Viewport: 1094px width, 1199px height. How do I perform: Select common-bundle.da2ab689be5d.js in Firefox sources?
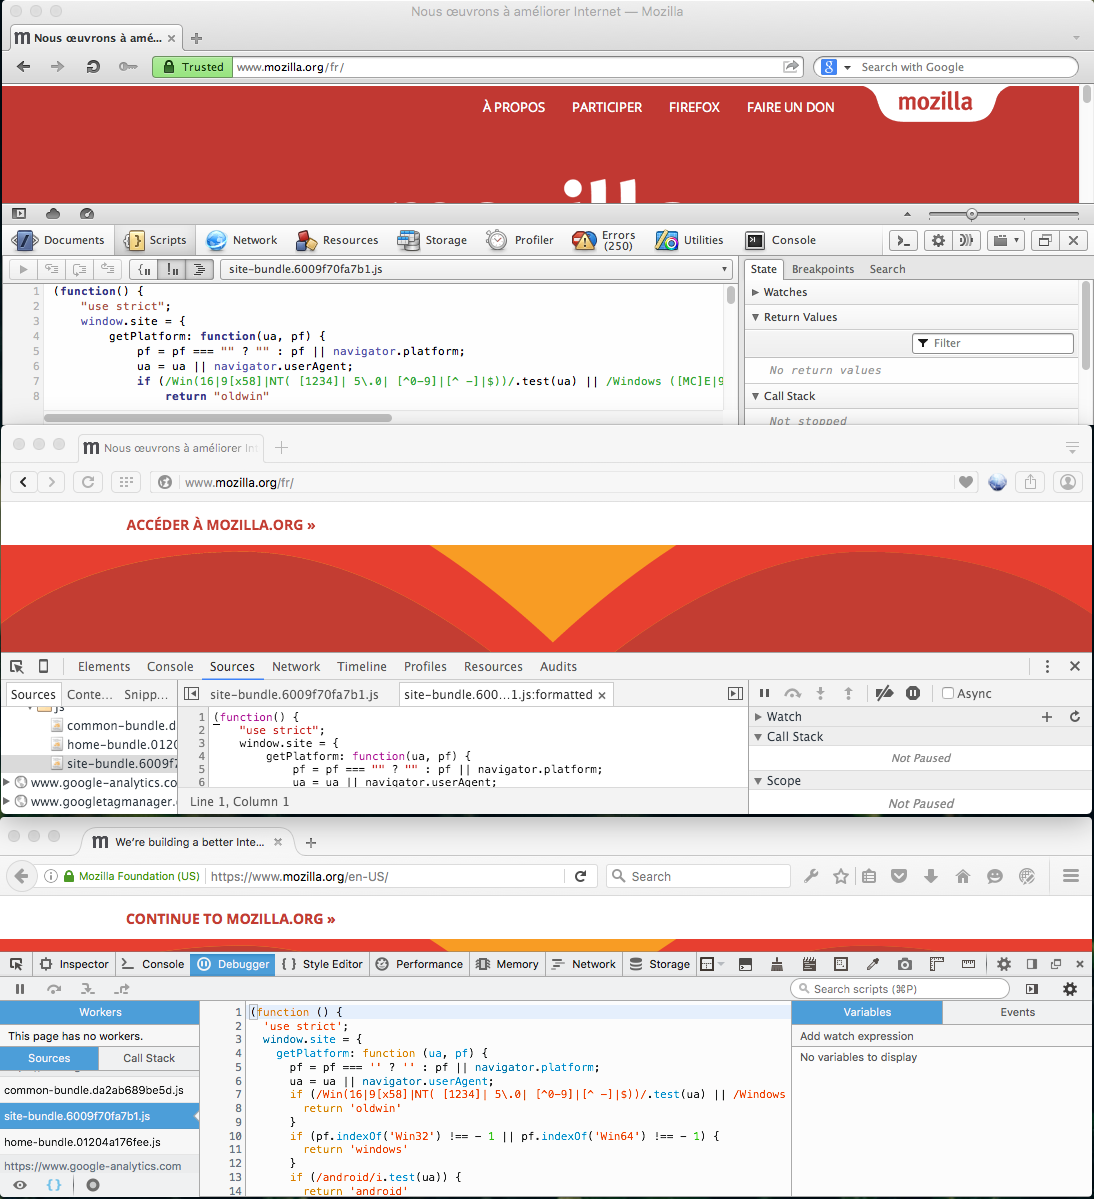click(x=99, y=1090)
